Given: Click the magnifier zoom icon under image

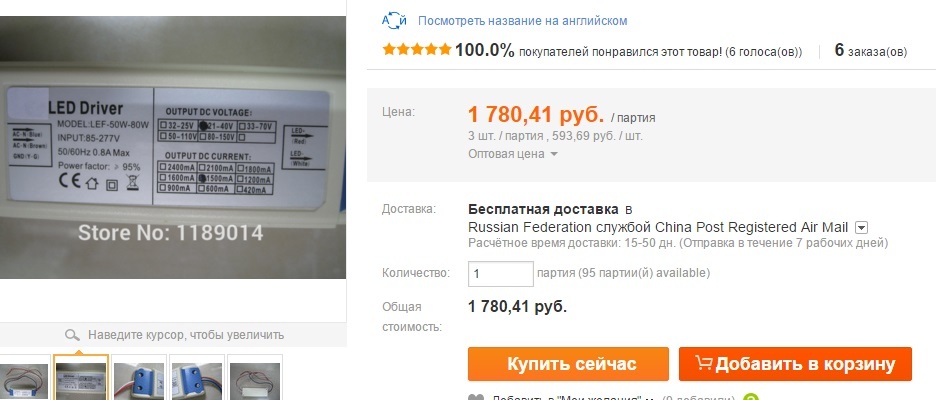Looking at the screenshot, I should coord(72,335).
